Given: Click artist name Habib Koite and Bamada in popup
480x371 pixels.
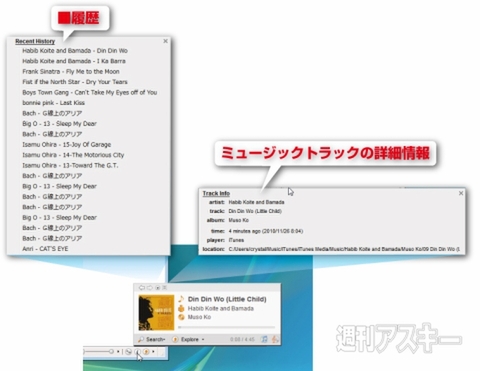Looking at the screenshot, I should tap(221, 308).
